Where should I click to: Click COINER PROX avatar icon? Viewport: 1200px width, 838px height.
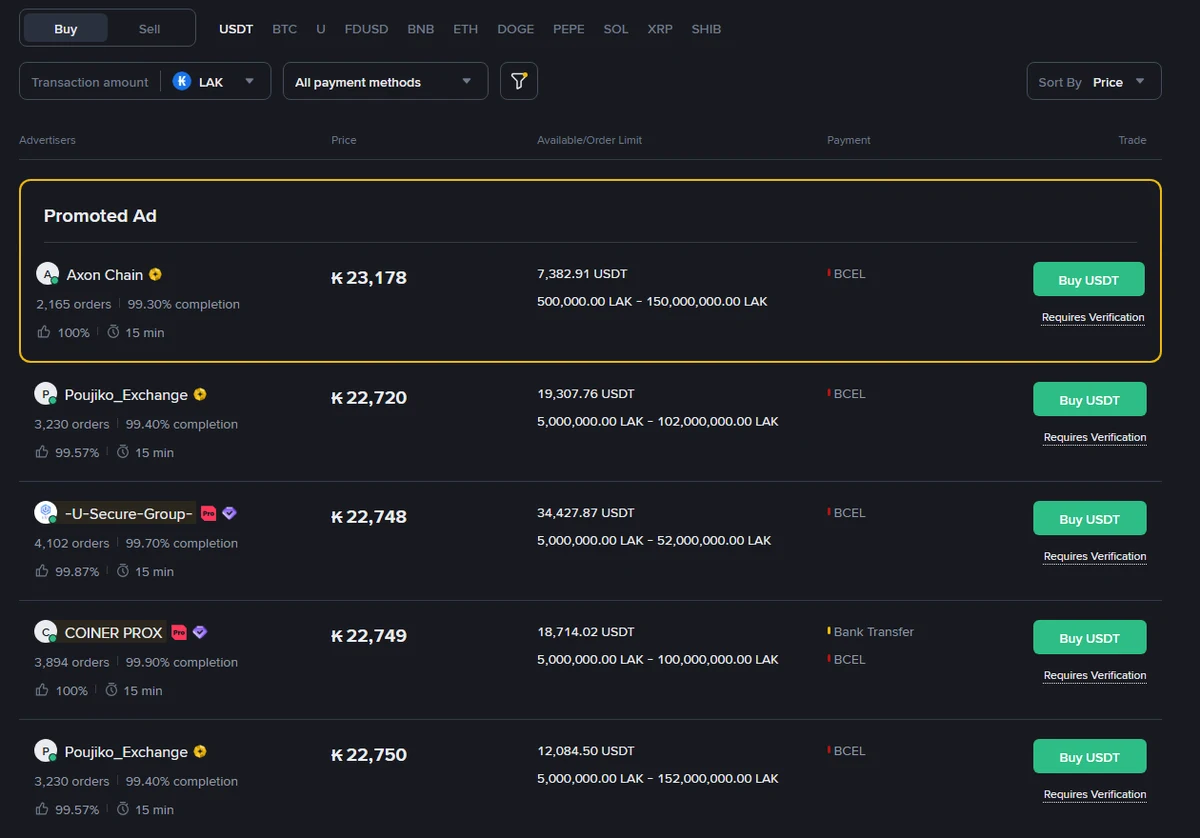point(45,632)
